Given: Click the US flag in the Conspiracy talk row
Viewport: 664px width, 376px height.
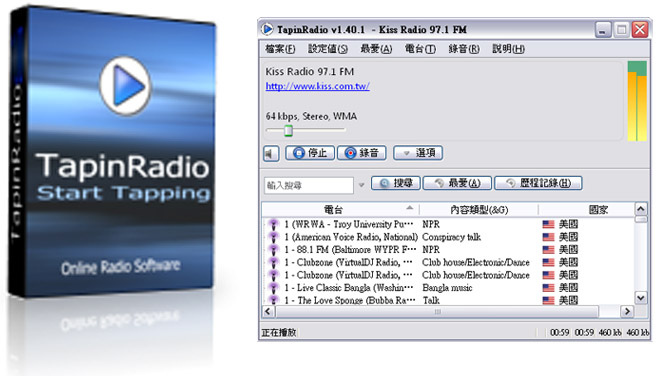Looking at the screenshot, I should pyautogui.click(x=548, y=237).
